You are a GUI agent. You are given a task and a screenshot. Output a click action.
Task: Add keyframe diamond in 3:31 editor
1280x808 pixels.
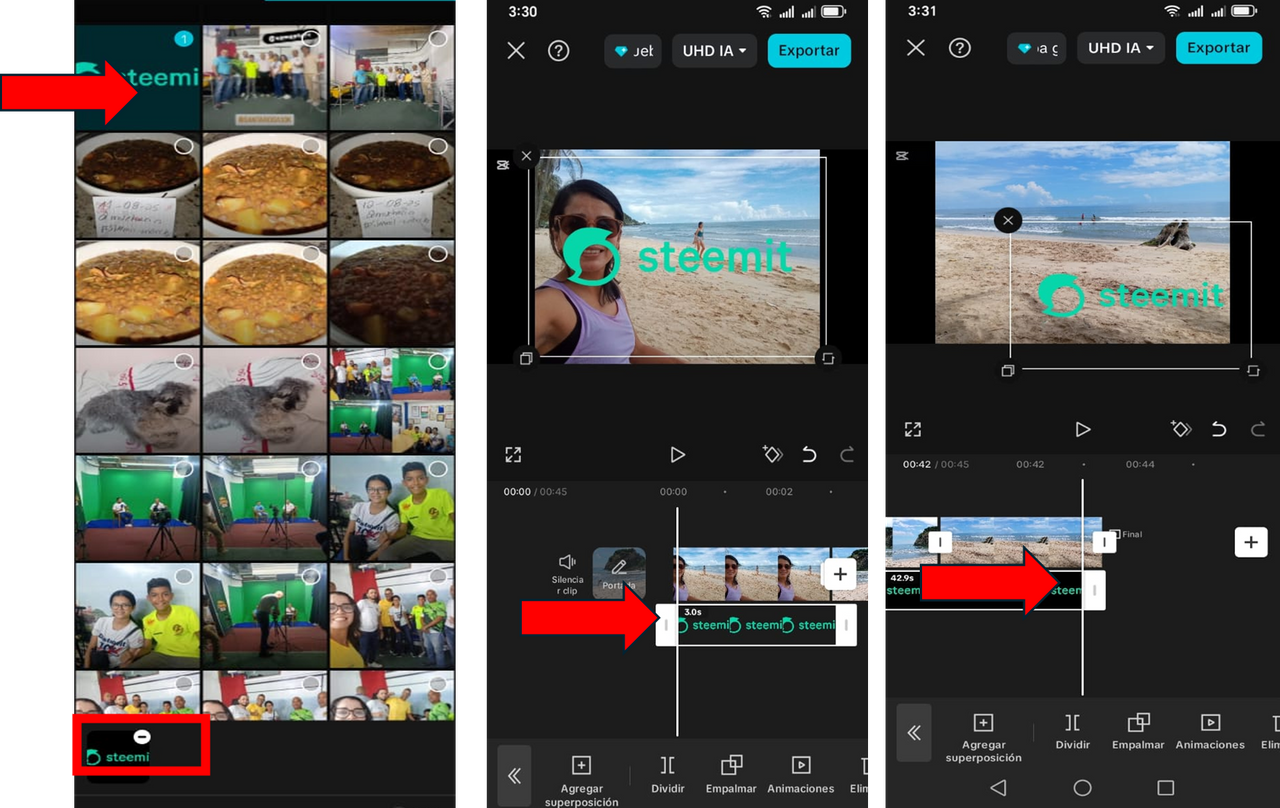[1180, 429]
